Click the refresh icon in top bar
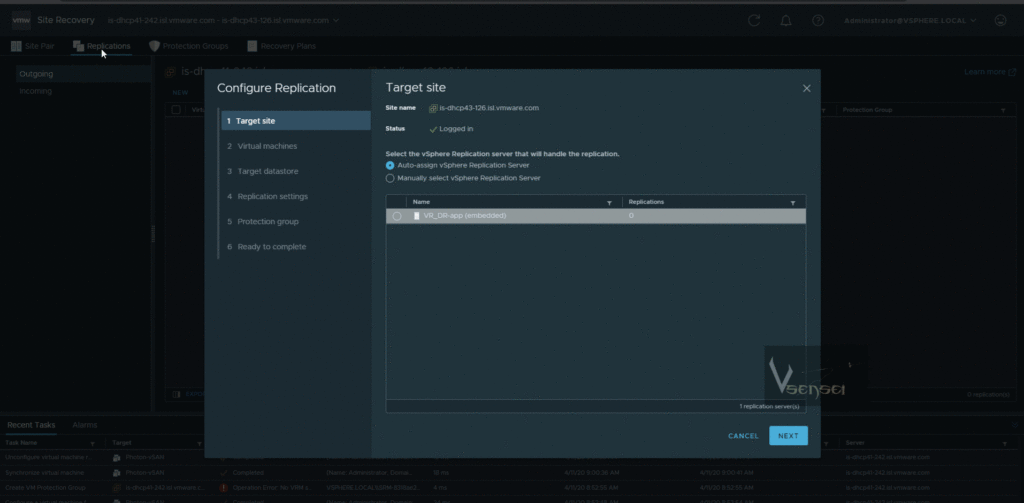 (754, 20)
